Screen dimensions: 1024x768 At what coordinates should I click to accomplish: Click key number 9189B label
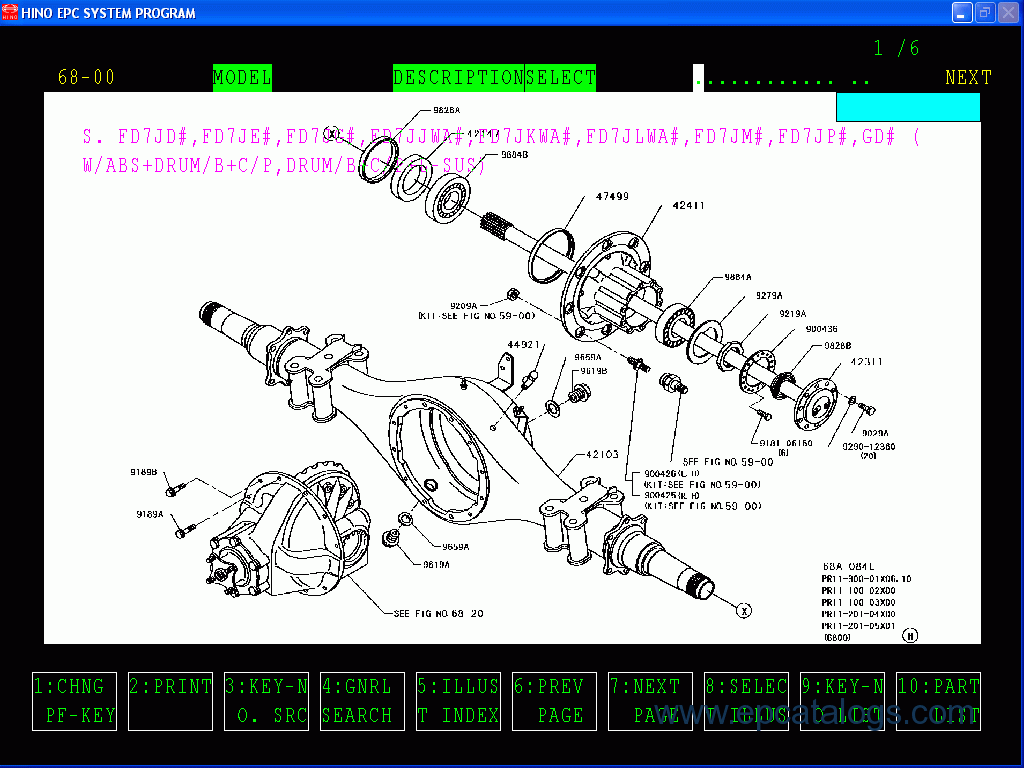pos(143,472)
